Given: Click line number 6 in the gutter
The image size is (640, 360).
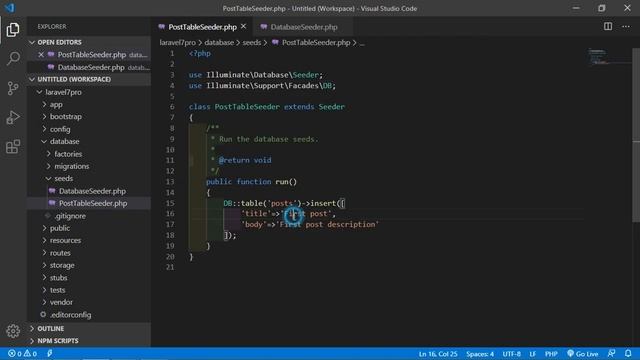Looking at the screenshot, I should point(172,107).
